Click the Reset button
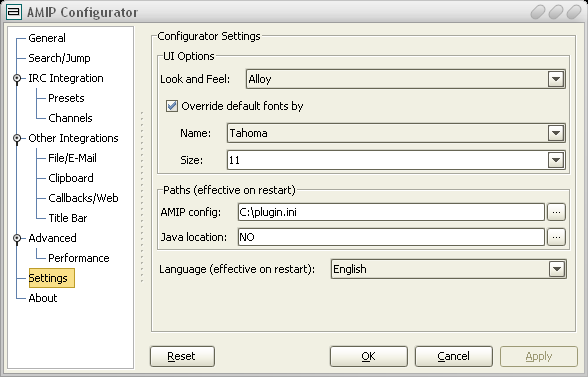This screenshot has width=588, height=377. [182, 356]
